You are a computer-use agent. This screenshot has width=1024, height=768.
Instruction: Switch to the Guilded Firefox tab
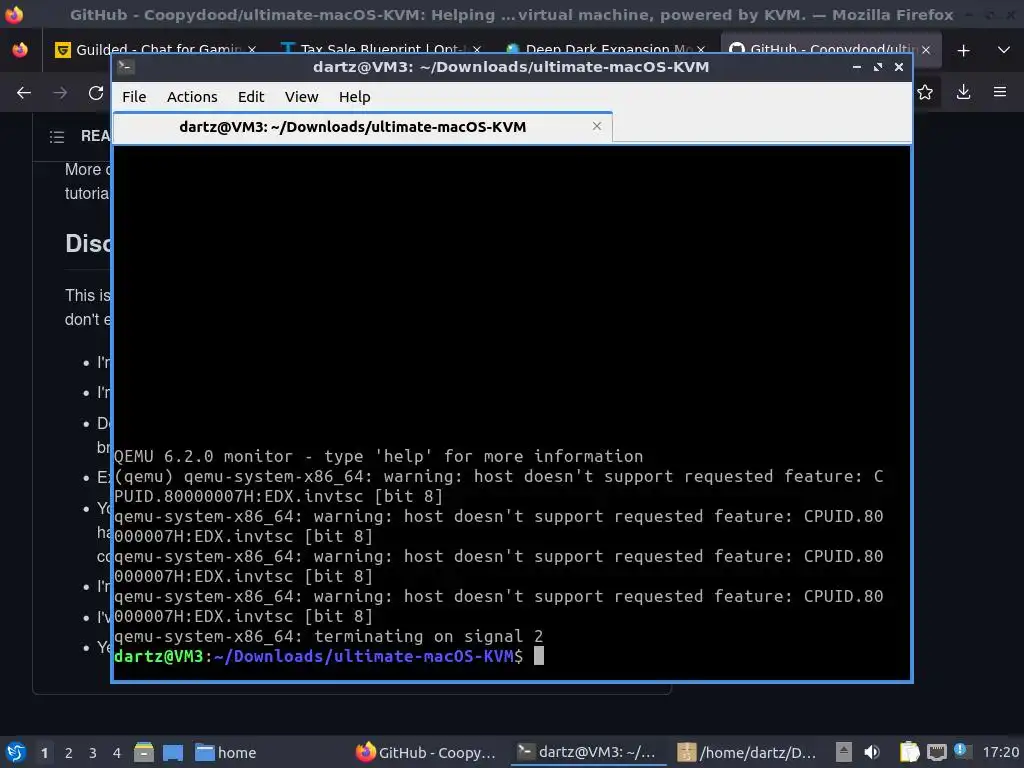pos(156,50)
